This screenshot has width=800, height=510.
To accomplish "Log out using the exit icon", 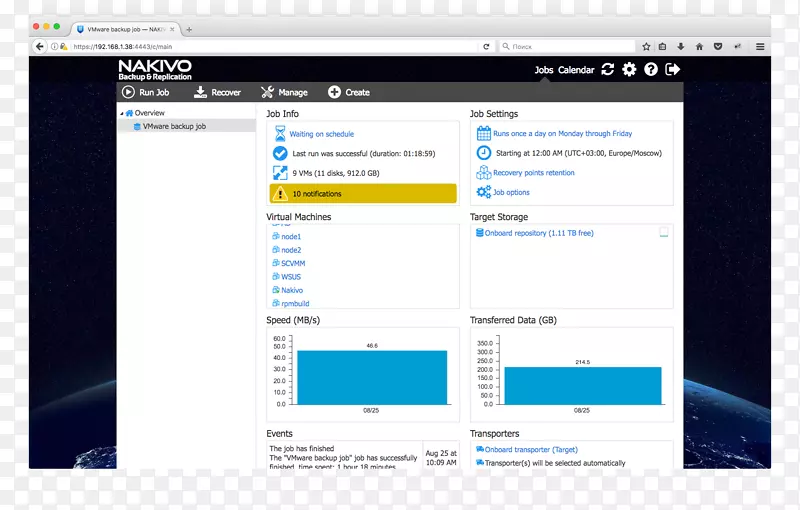I will pos(672,69).
